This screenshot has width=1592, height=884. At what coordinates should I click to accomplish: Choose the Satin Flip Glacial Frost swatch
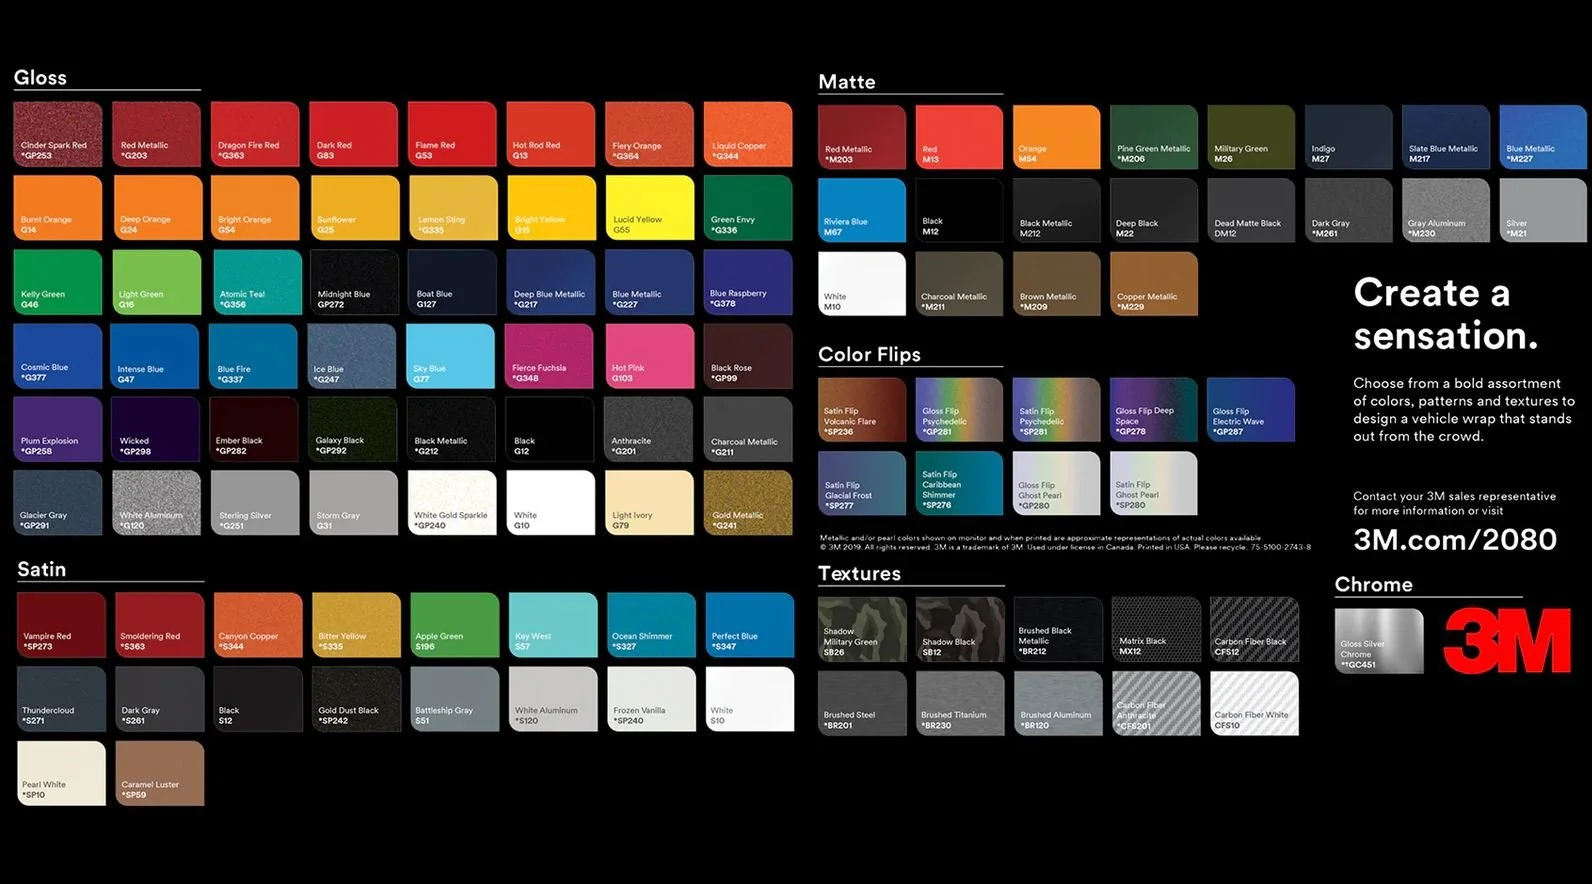[x=862, y=483]
